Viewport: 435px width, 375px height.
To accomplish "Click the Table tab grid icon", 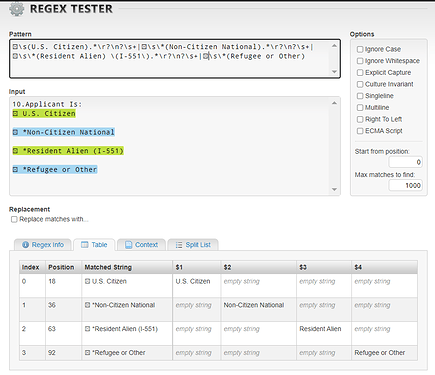I will [85, 245].
